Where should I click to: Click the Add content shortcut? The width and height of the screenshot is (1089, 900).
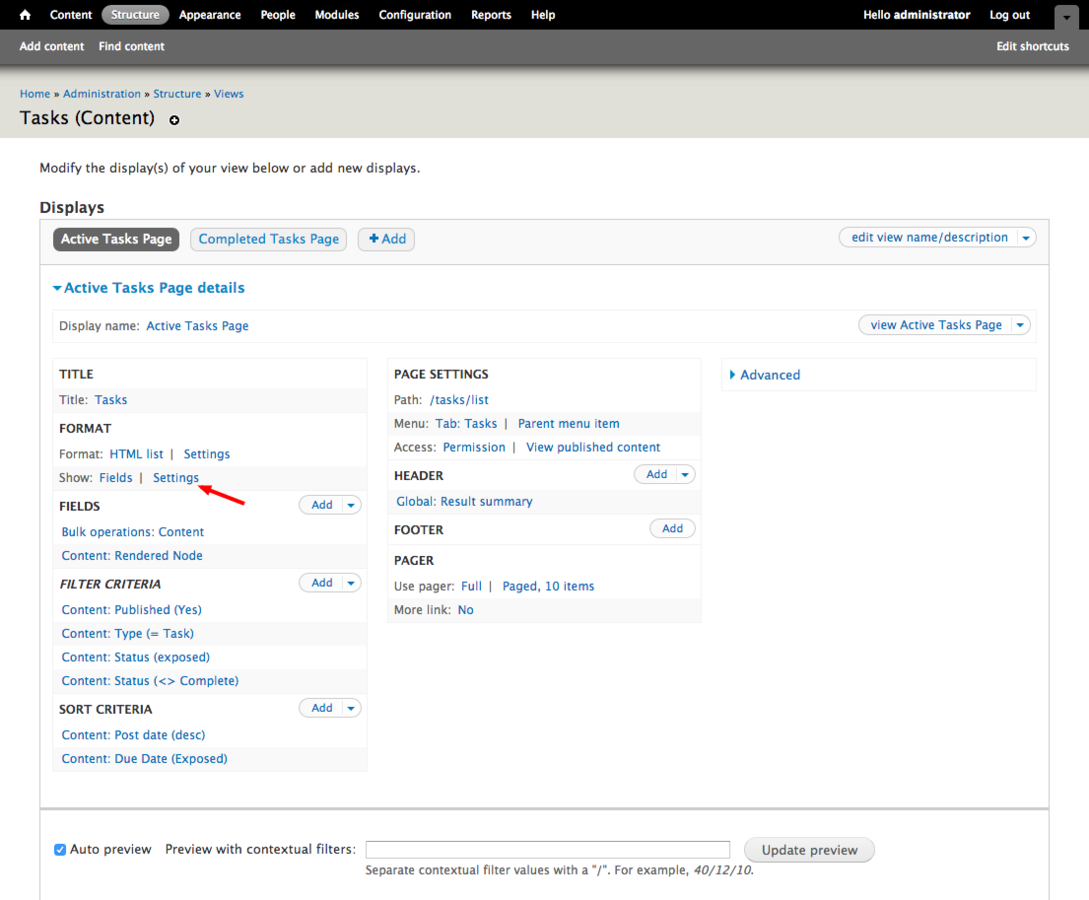[52, 47]
